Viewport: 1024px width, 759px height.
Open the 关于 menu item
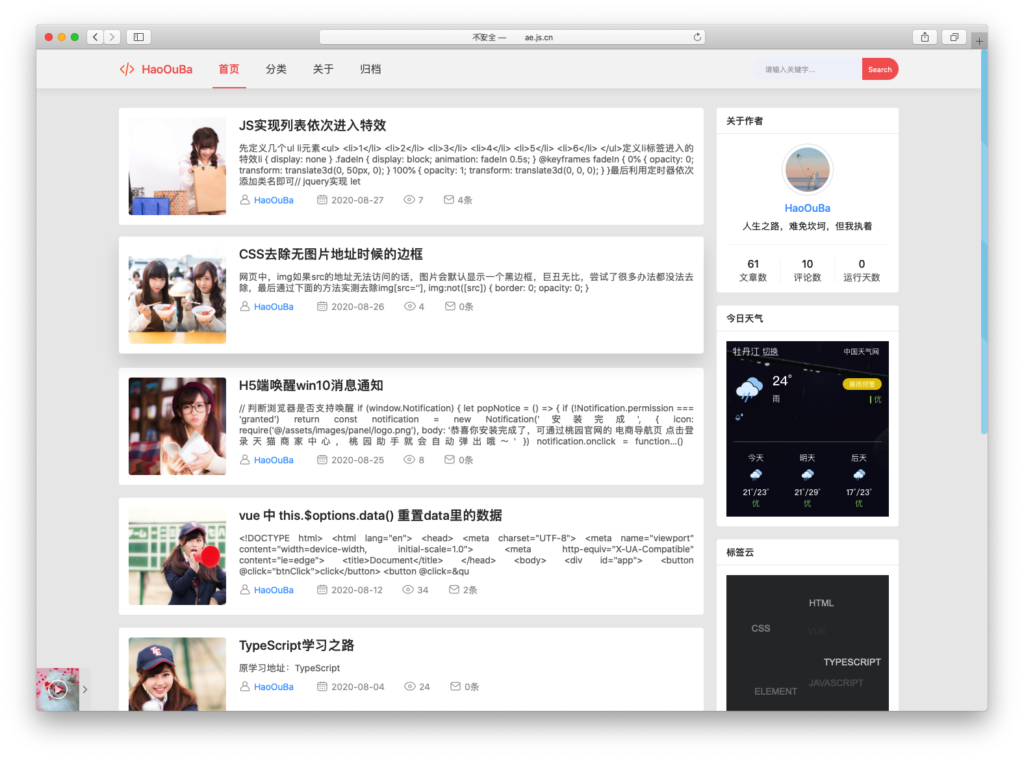322,69
